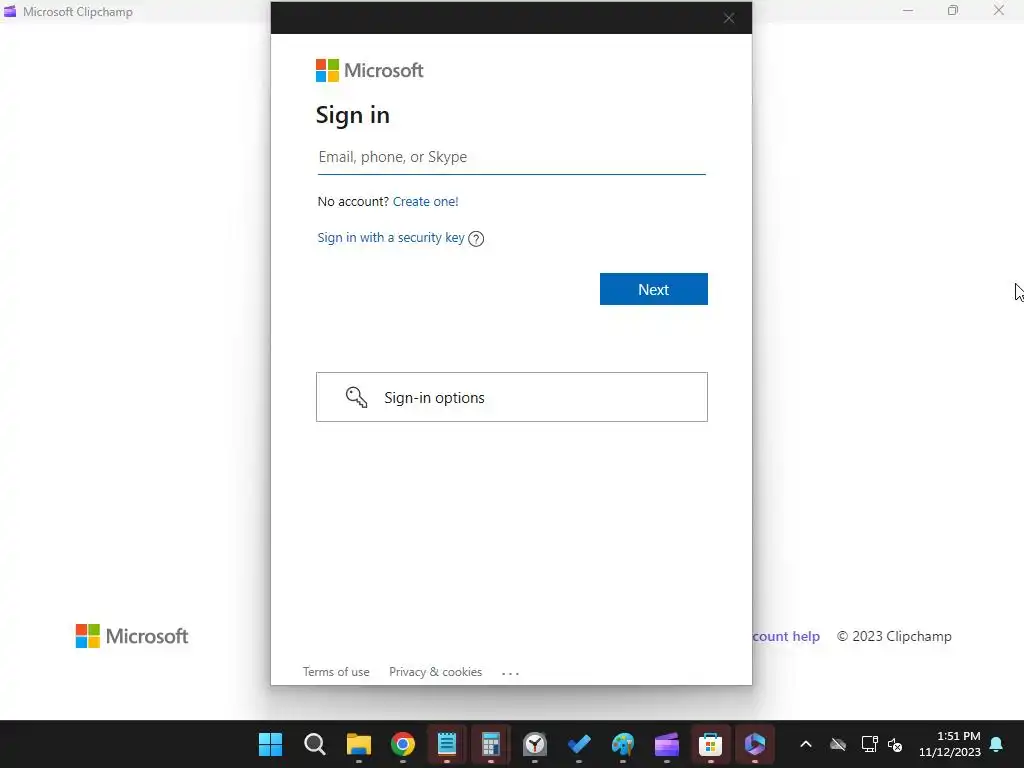The width and height of the screenshot is (1024, 768).
Task: Open taskbar Search
Action: pos(315,744)
